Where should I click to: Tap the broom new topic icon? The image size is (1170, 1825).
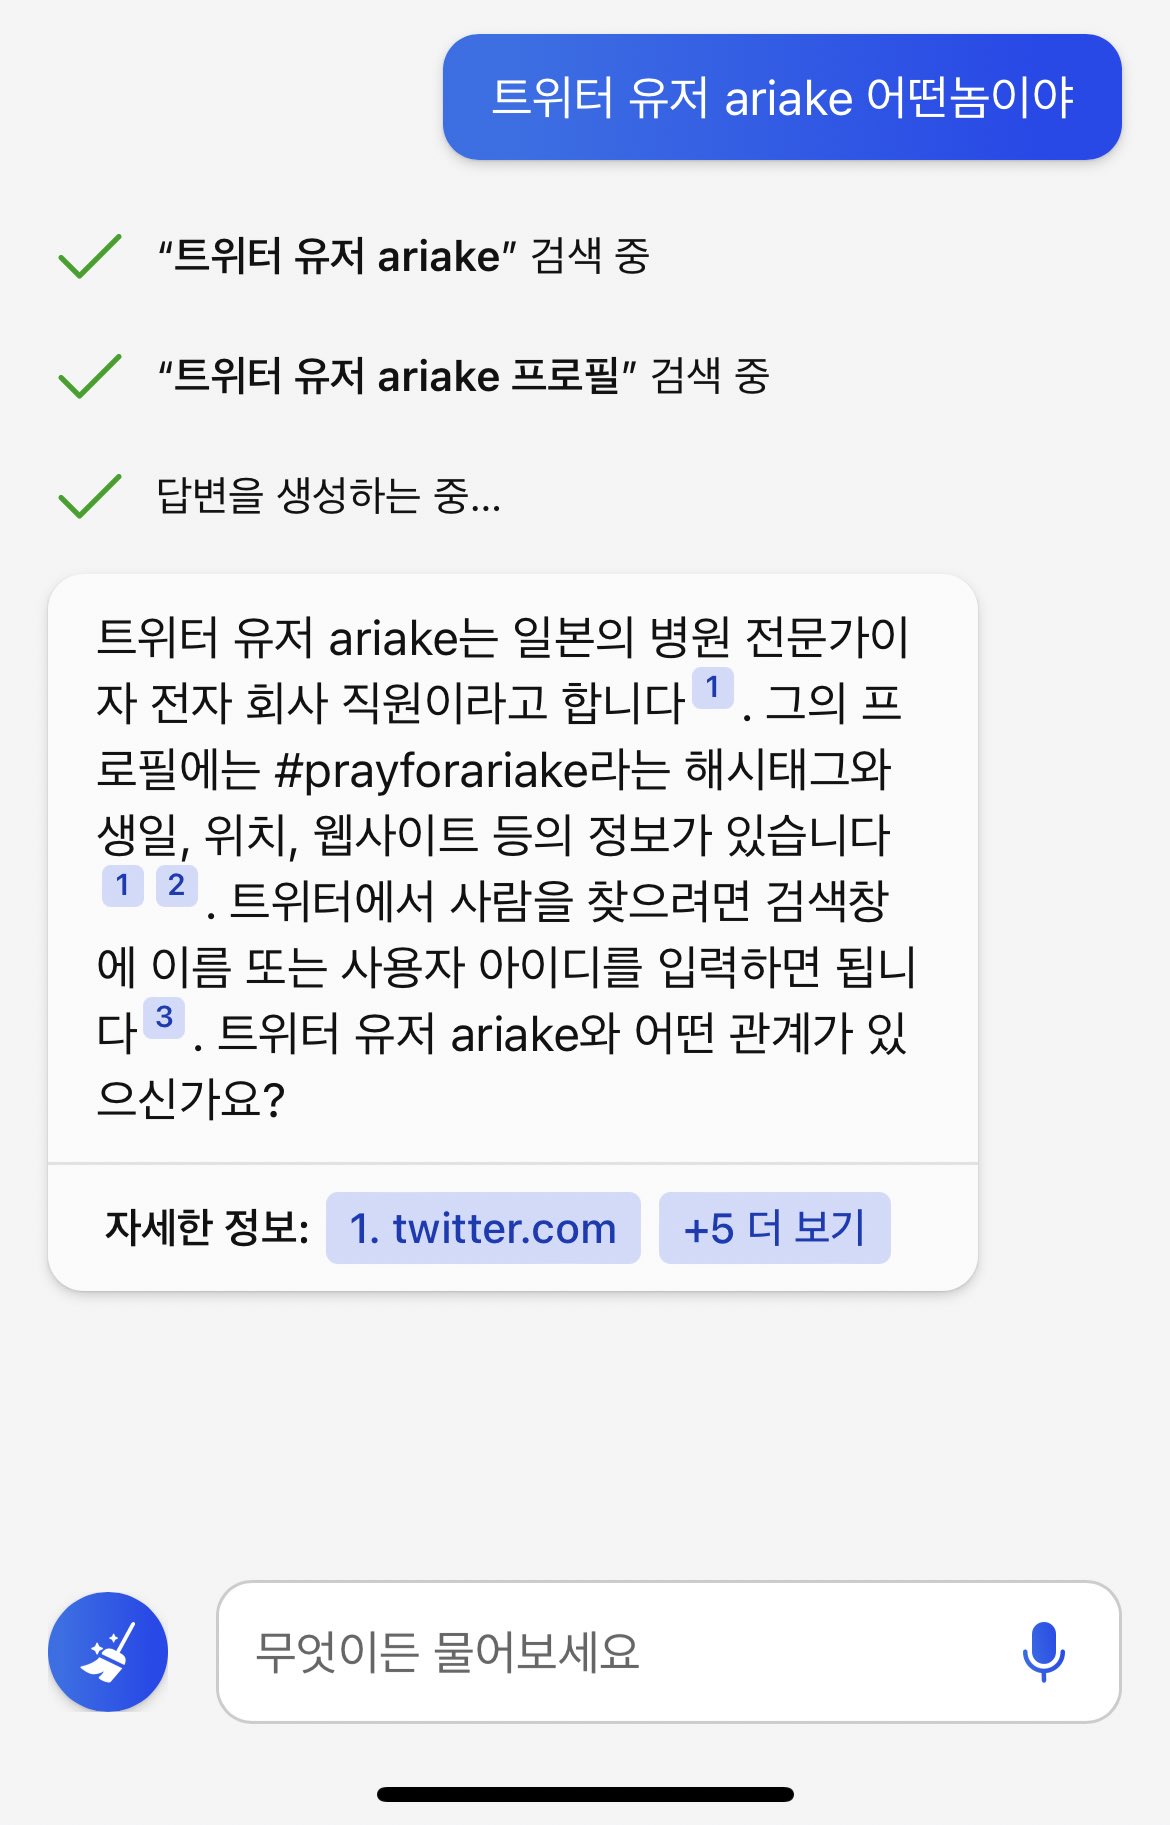pyautogui.click(x=108, y=1651)
